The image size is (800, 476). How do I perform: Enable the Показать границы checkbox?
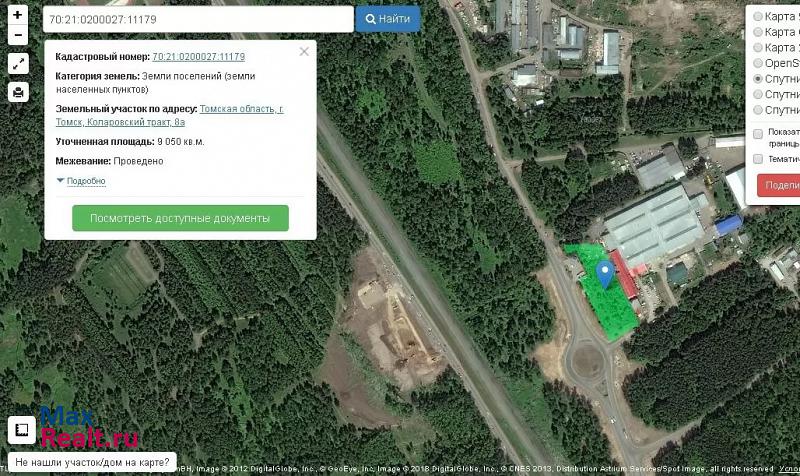coord(758,133)
